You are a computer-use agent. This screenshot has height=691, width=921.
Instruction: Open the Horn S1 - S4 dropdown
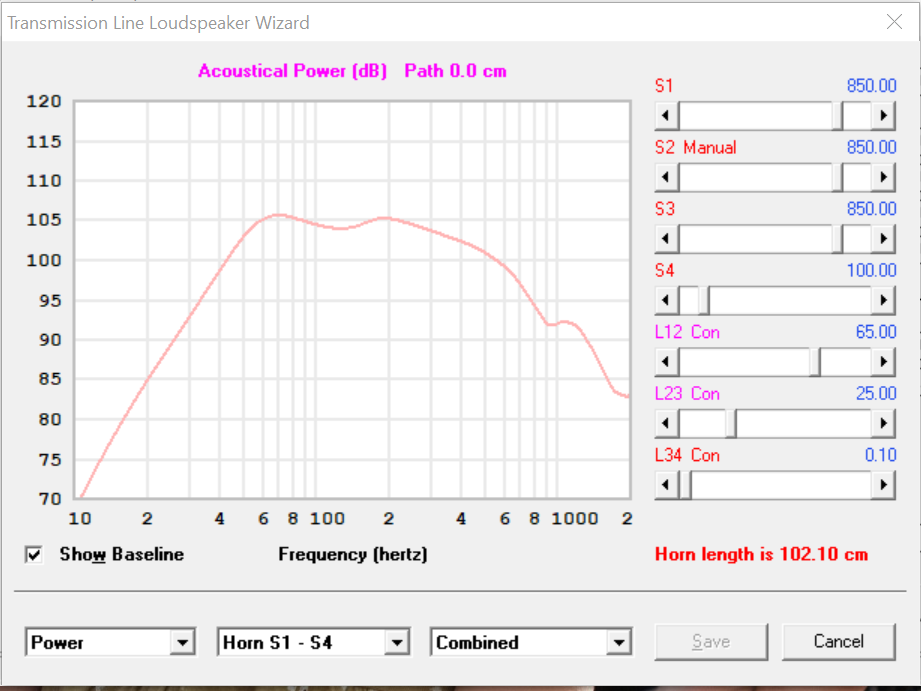(x=397, y=643)
